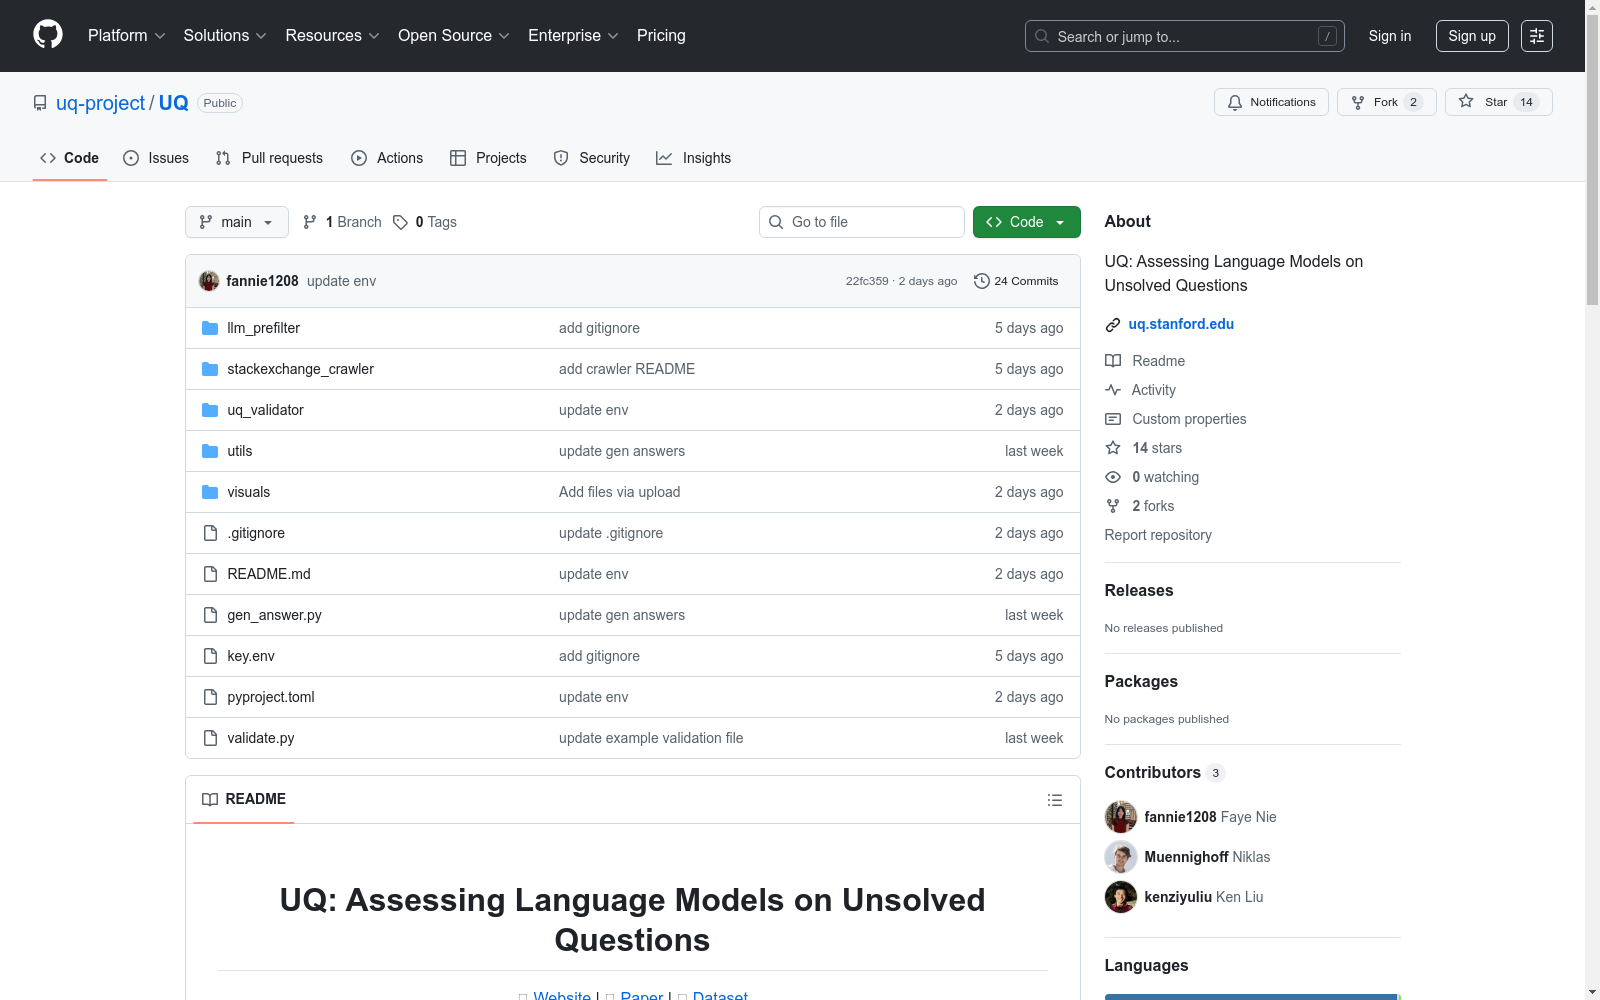The width and height of the screenshot is (1600, 1000).
Task: Click the fork icon beside 2 forks
Action: 1113,506
